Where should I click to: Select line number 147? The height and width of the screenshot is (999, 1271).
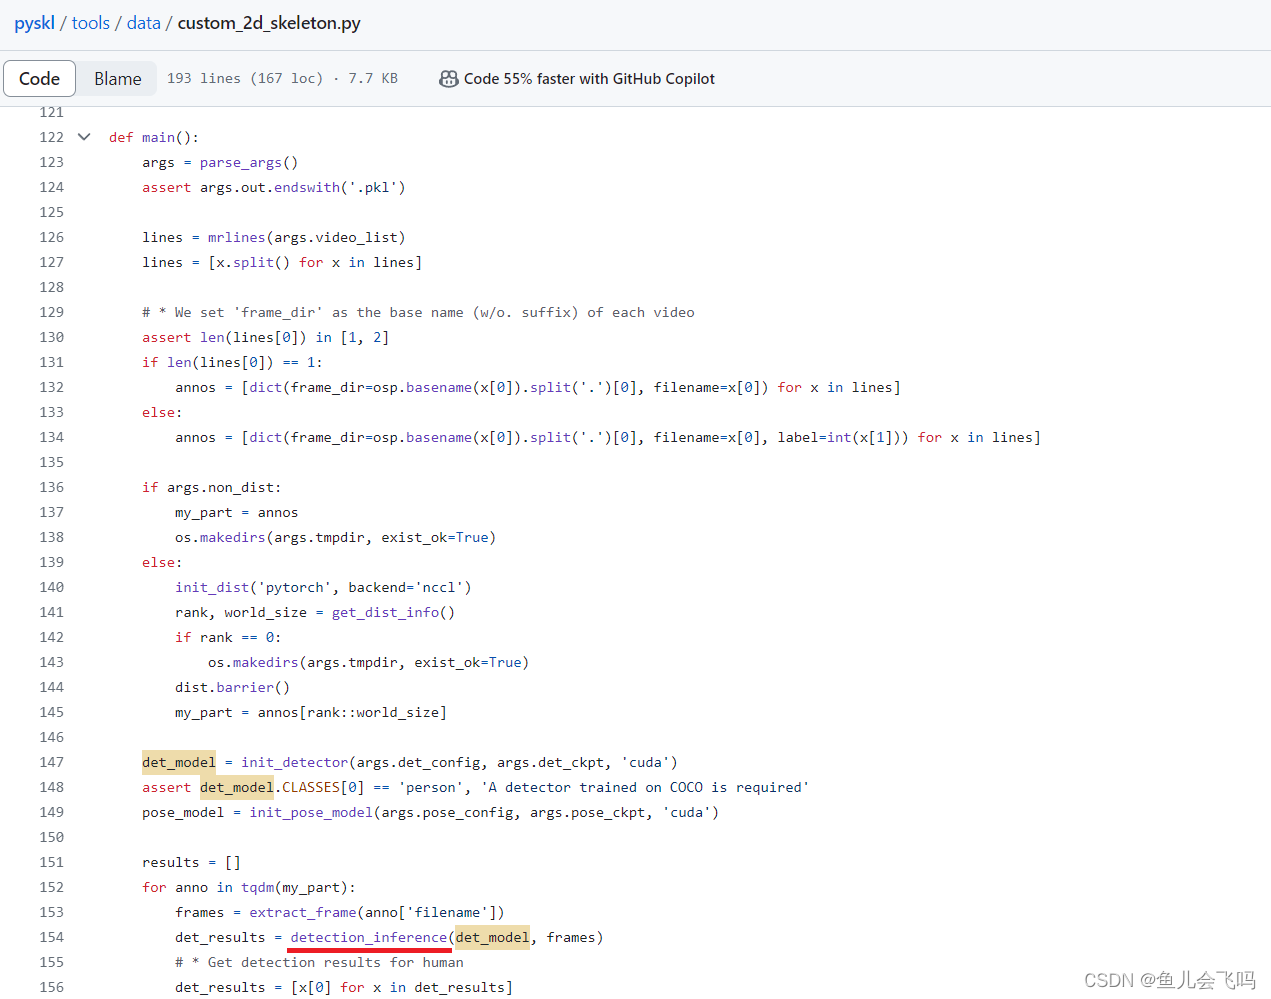coord(50,761)
